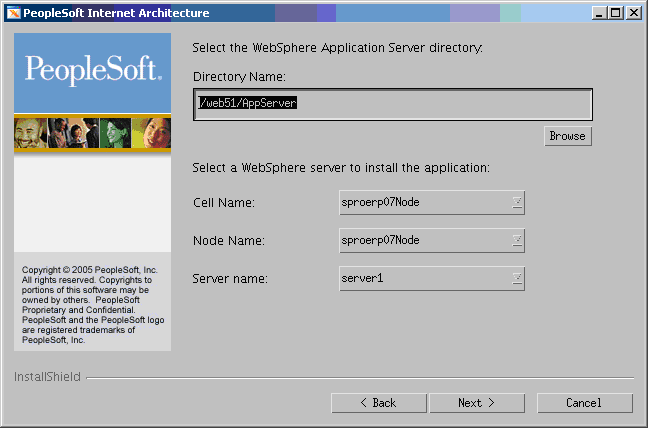The height and width of the screenshot is (428, 648).
Task: Click into the Directory Name text field
Action: (392, 103)
